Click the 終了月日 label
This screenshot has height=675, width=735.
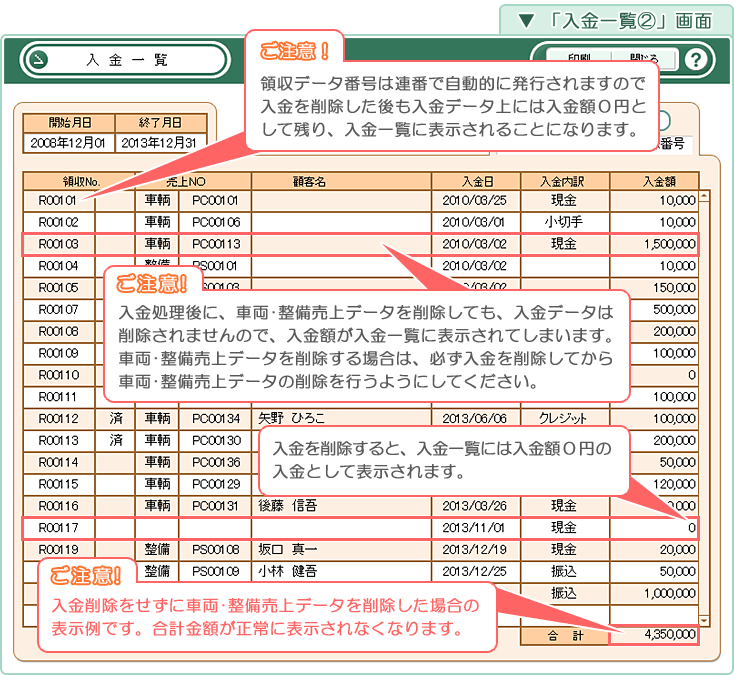point(161,123)
